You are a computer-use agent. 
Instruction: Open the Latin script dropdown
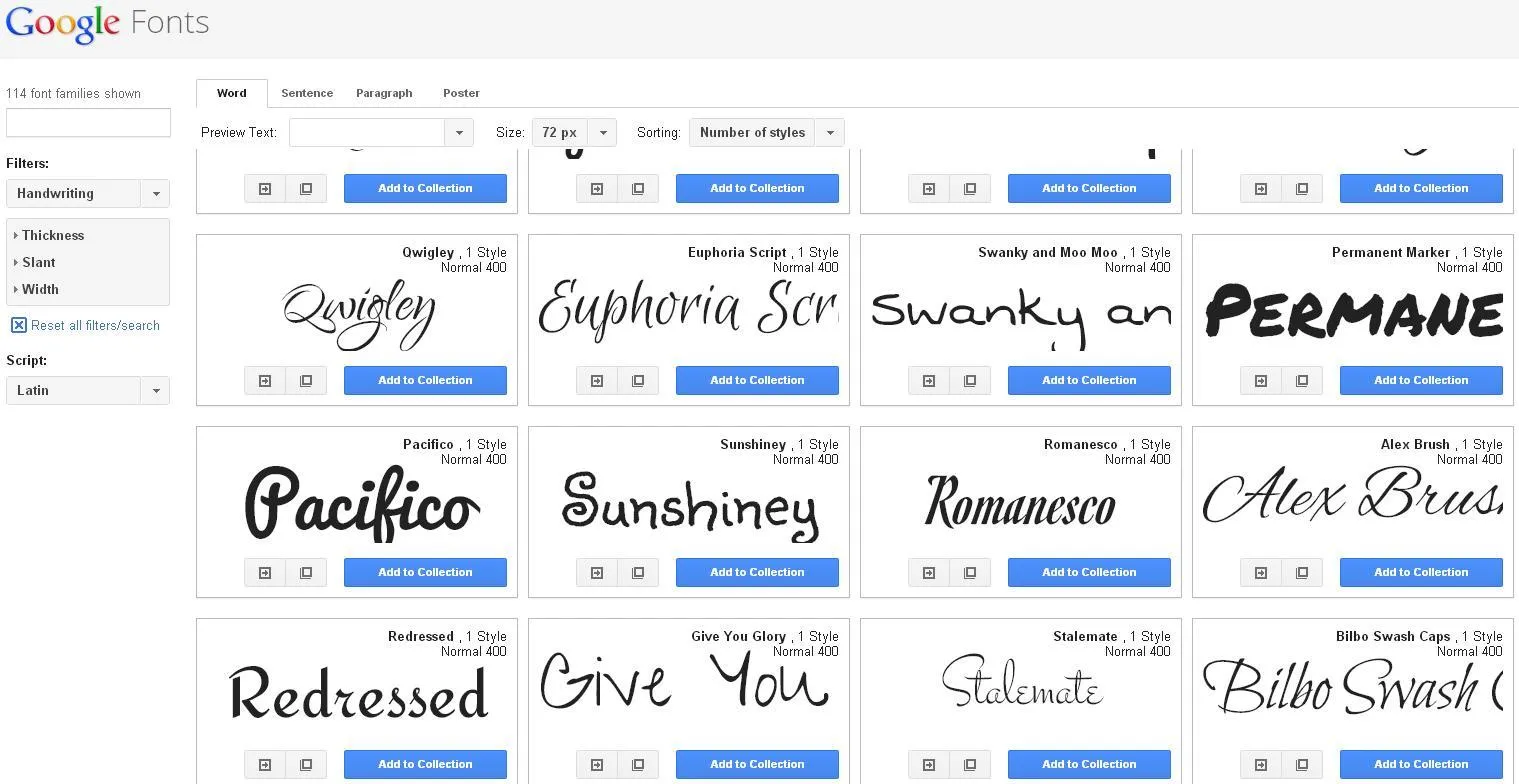click(88, 390)
